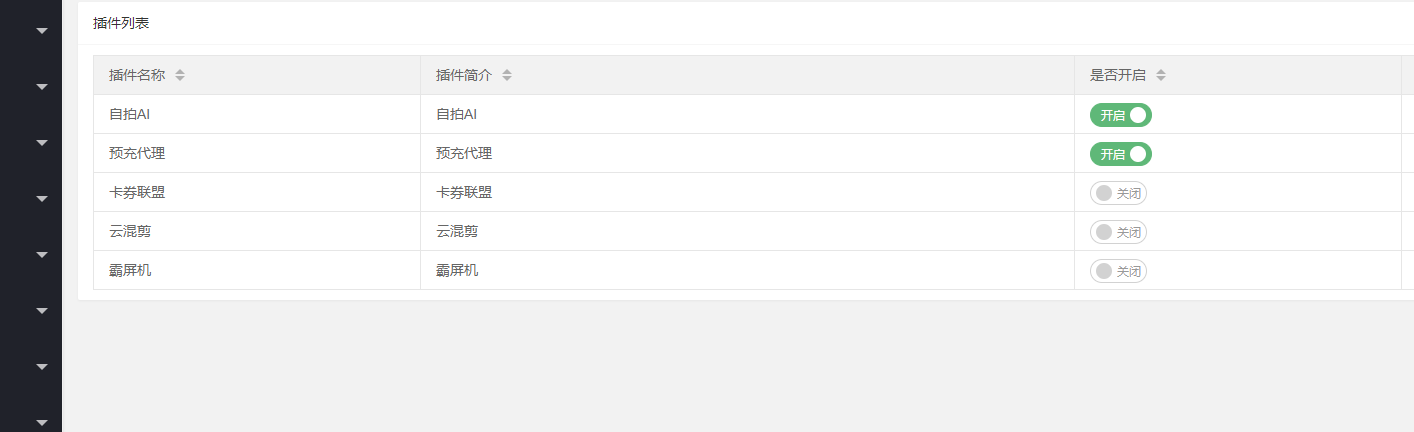Turn off the 预充代理 plugin switch
This screenshot has height=432, width=1414.
pyautogui.click(x=1120, y=154)
